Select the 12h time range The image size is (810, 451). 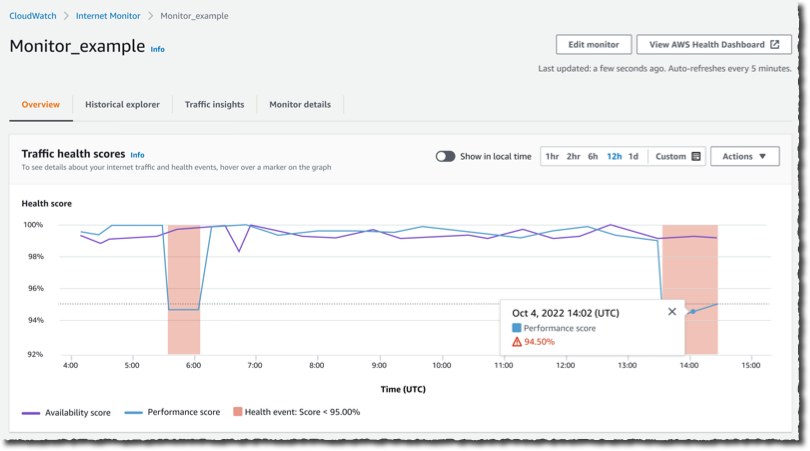614,156
